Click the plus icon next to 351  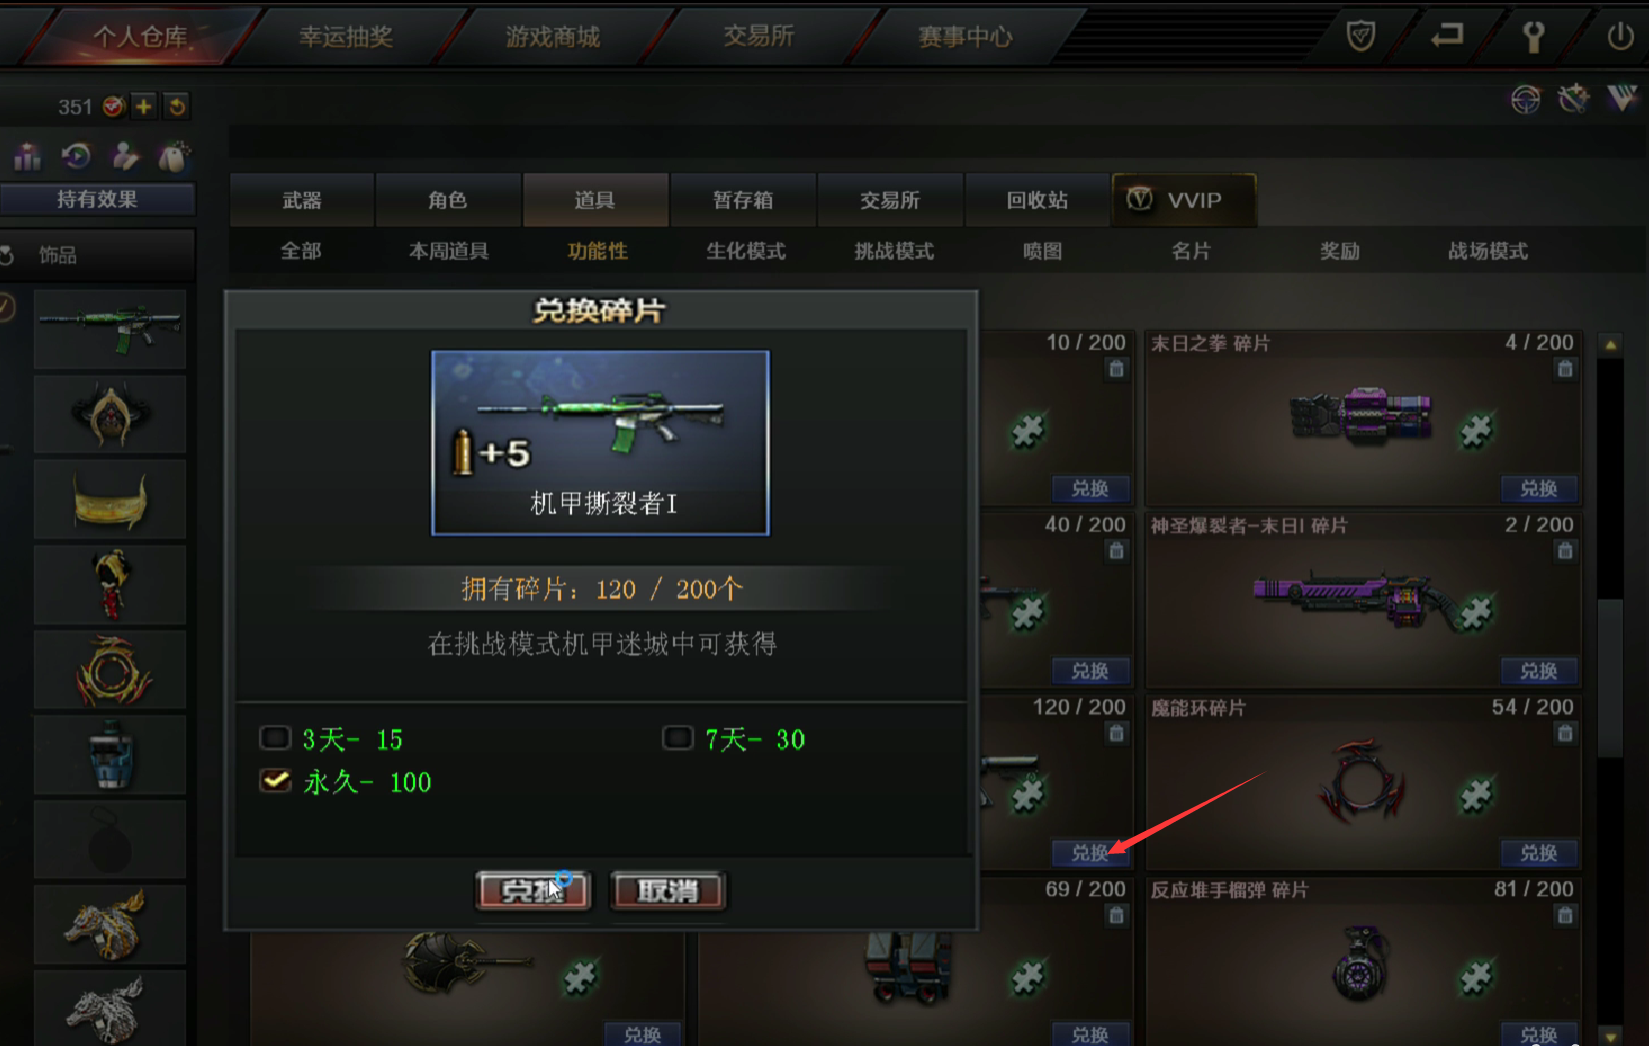click(x=144, y=106)
